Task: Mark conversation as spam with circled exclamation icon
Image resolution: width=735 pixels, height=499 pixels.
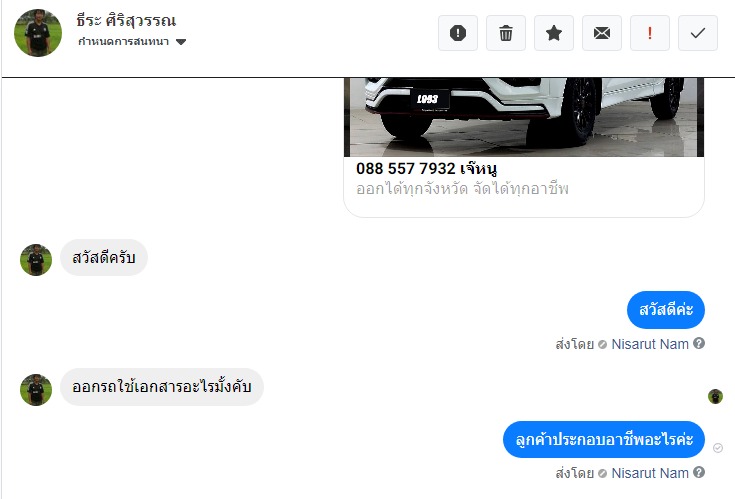Action: pyautogui.click(x=458, y=33)
